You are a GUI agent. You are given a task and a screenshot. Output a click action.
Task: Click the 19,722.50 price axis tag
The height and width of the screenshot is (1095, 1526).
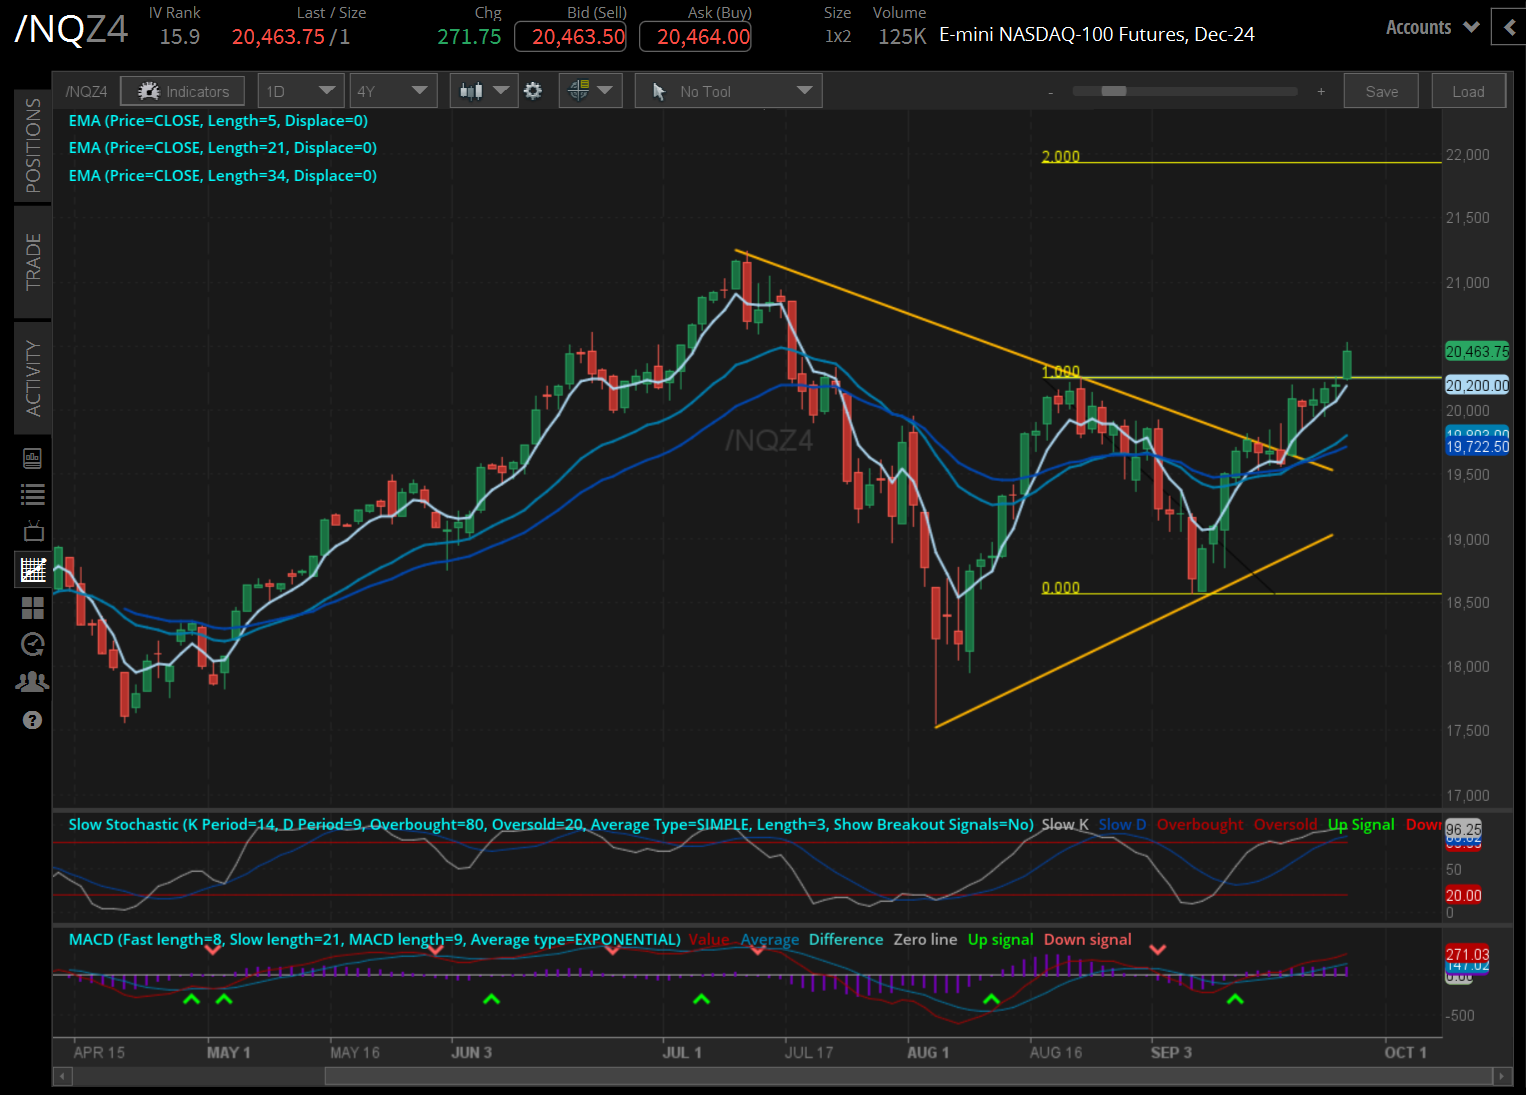click(1477, 447)
